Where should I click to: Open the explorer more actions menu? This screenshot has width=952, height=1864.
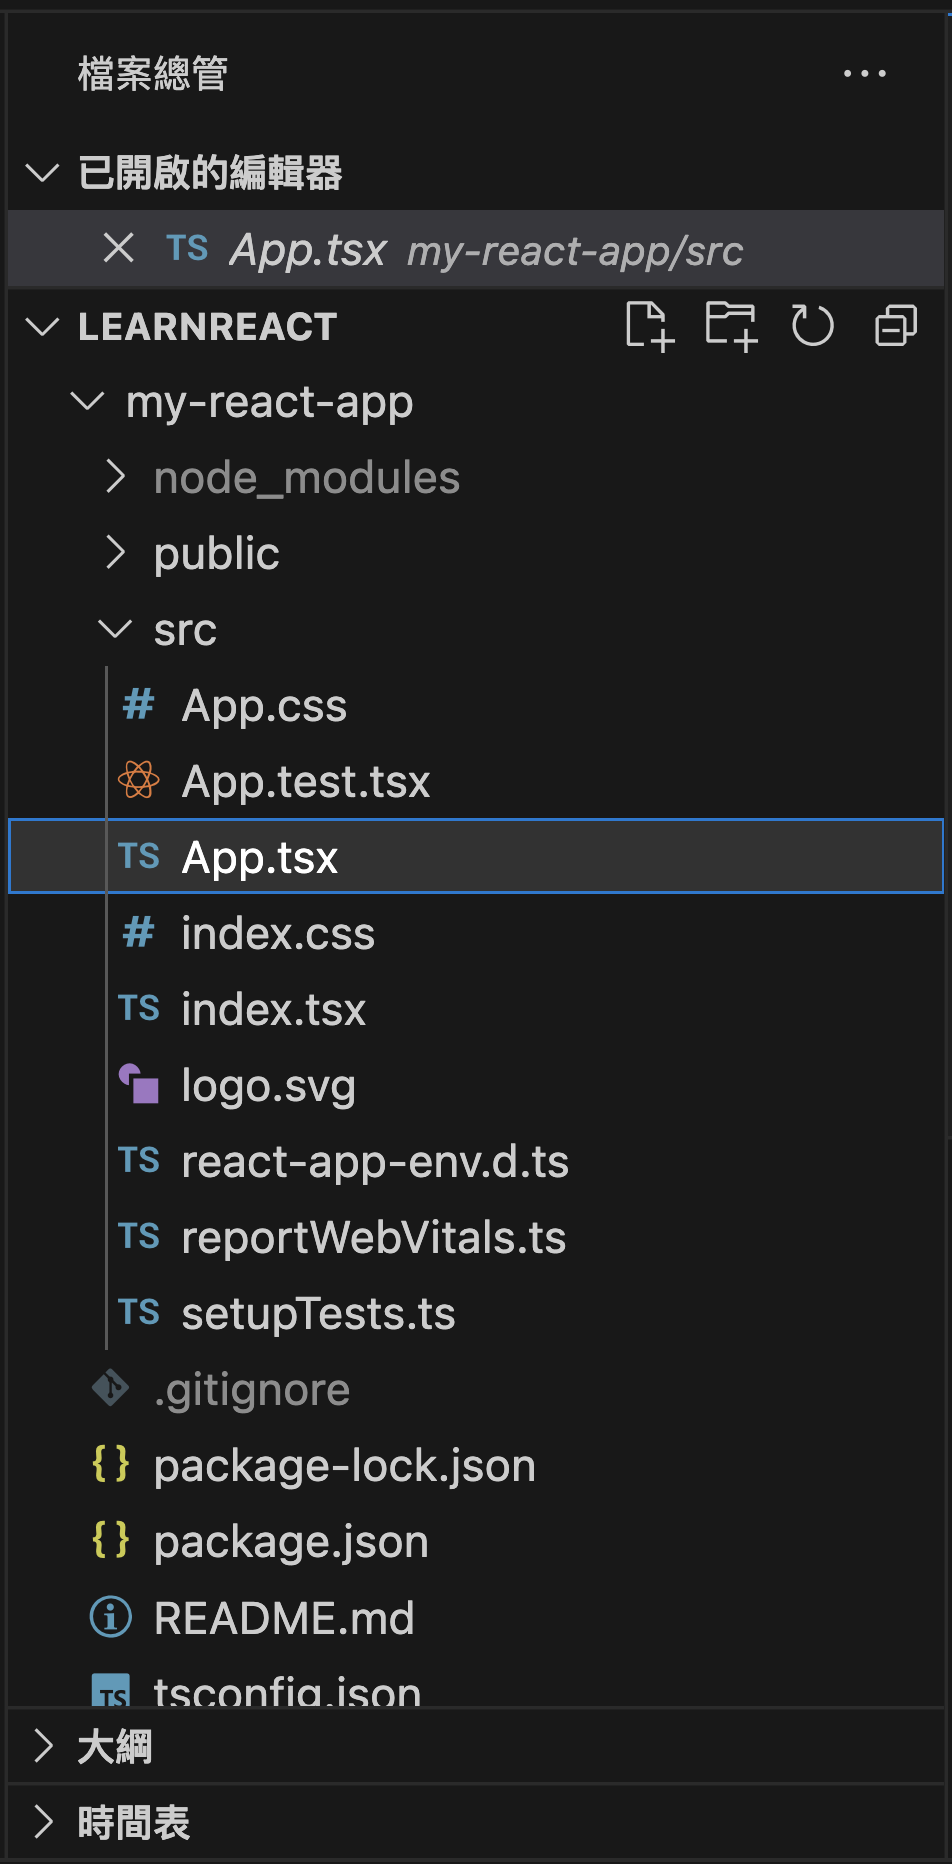click(x=864, y=74)
